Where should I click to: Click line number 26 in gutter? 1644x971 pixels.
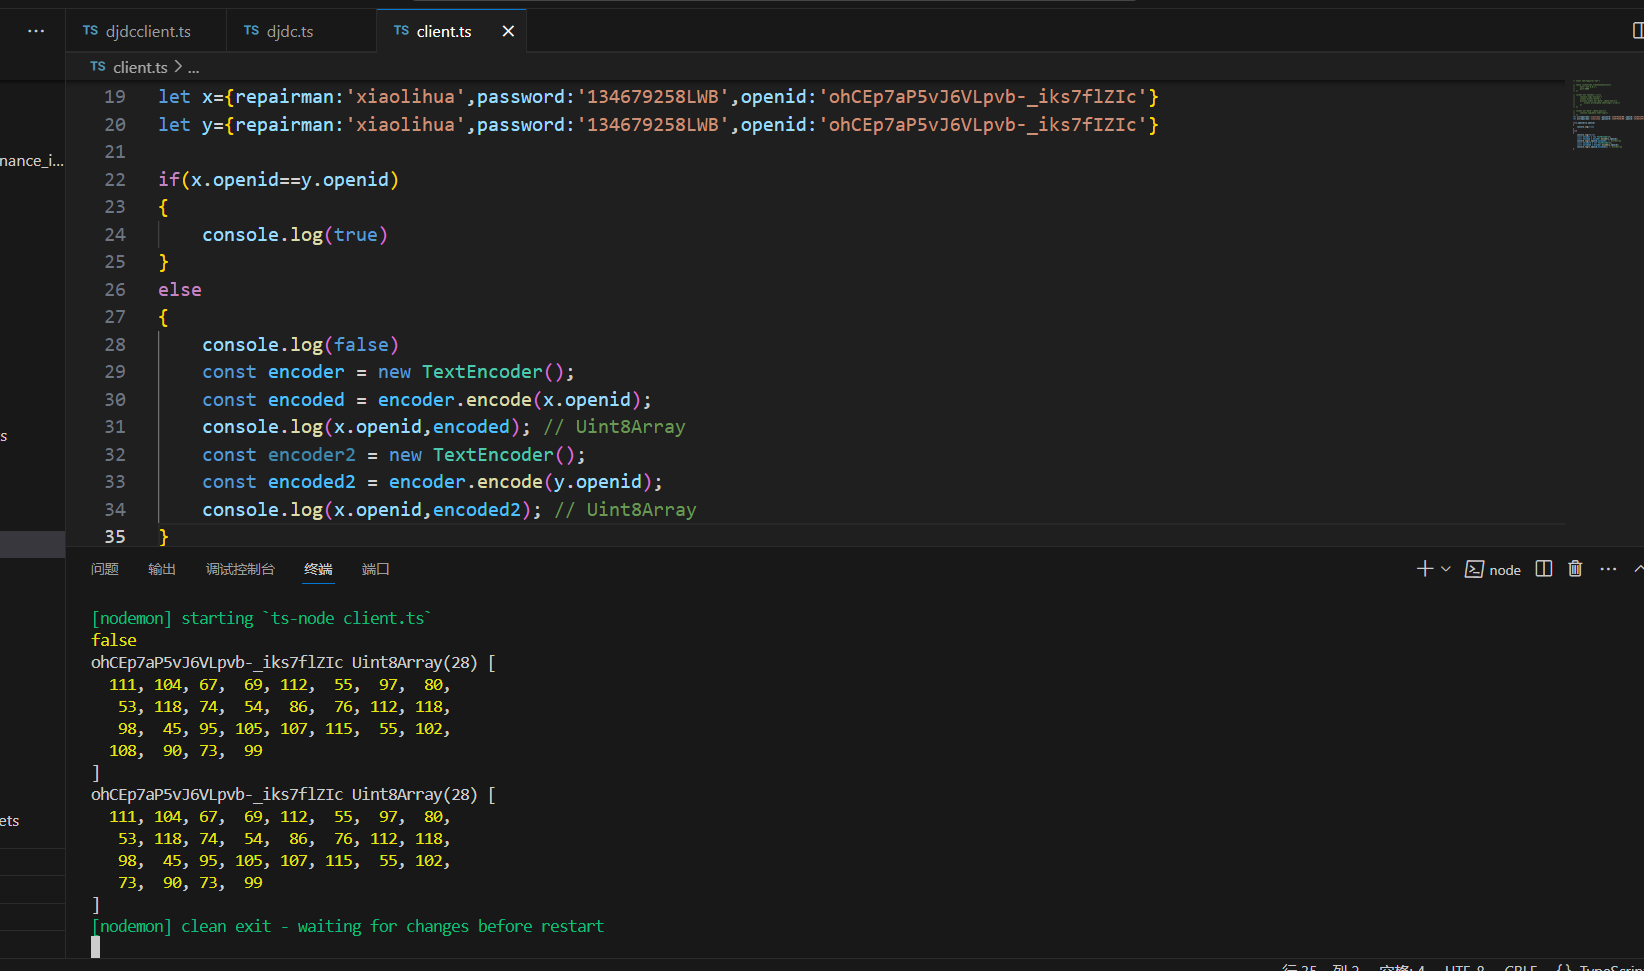115,290
